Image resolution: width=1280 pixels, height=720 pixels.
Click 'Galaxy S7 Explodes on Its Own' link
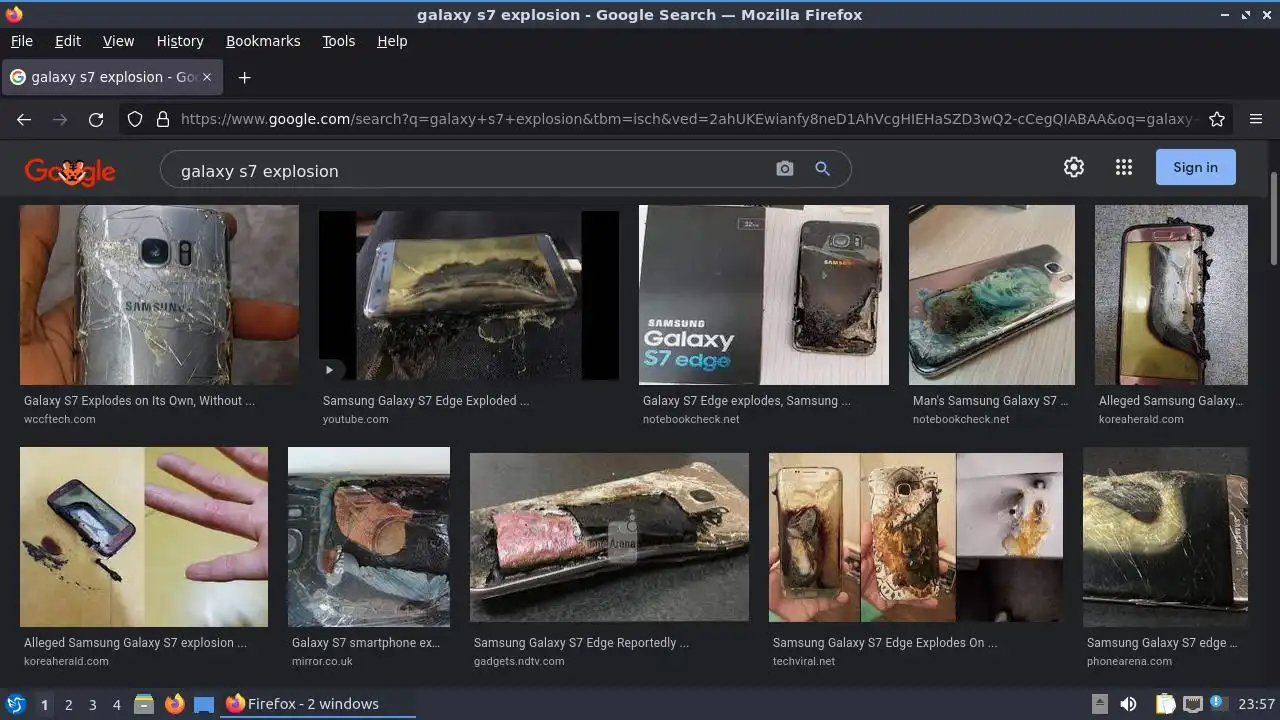[139, 401]
